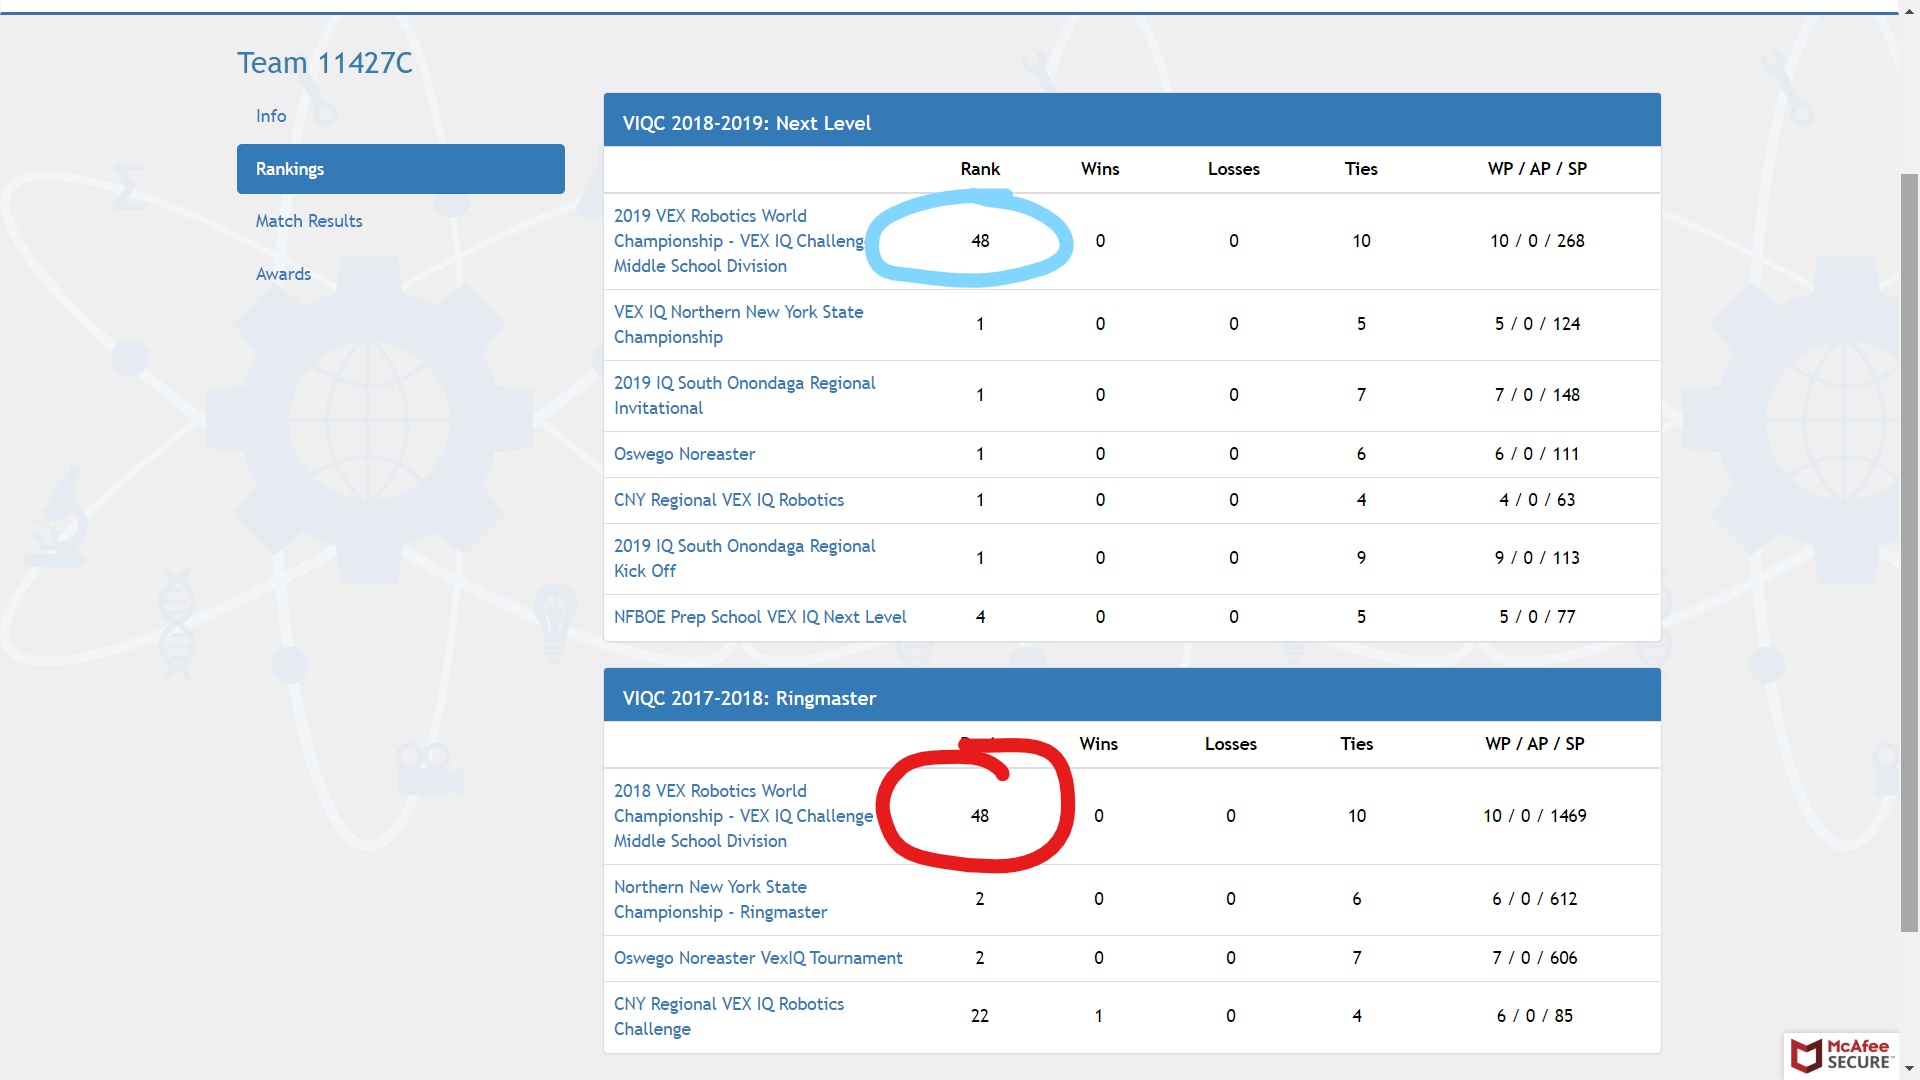Screen dimensions: 1920x1080
Task: Click the Wins column header in Next Level table
Action: (1100, 169)
